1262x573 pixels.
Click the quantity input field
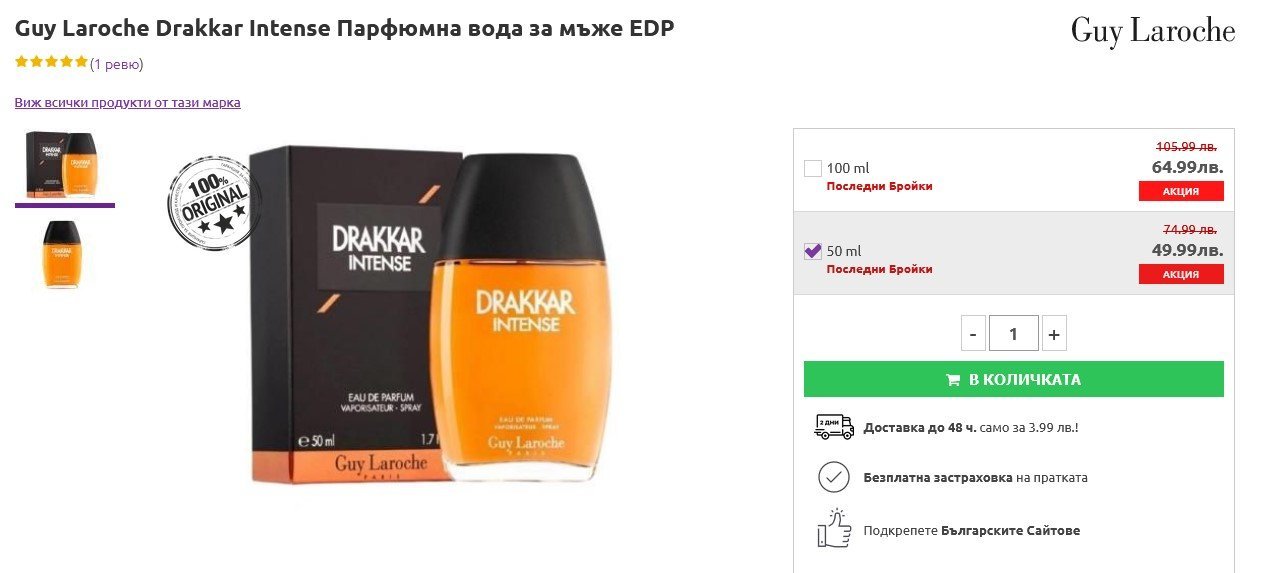[1014, 333]
